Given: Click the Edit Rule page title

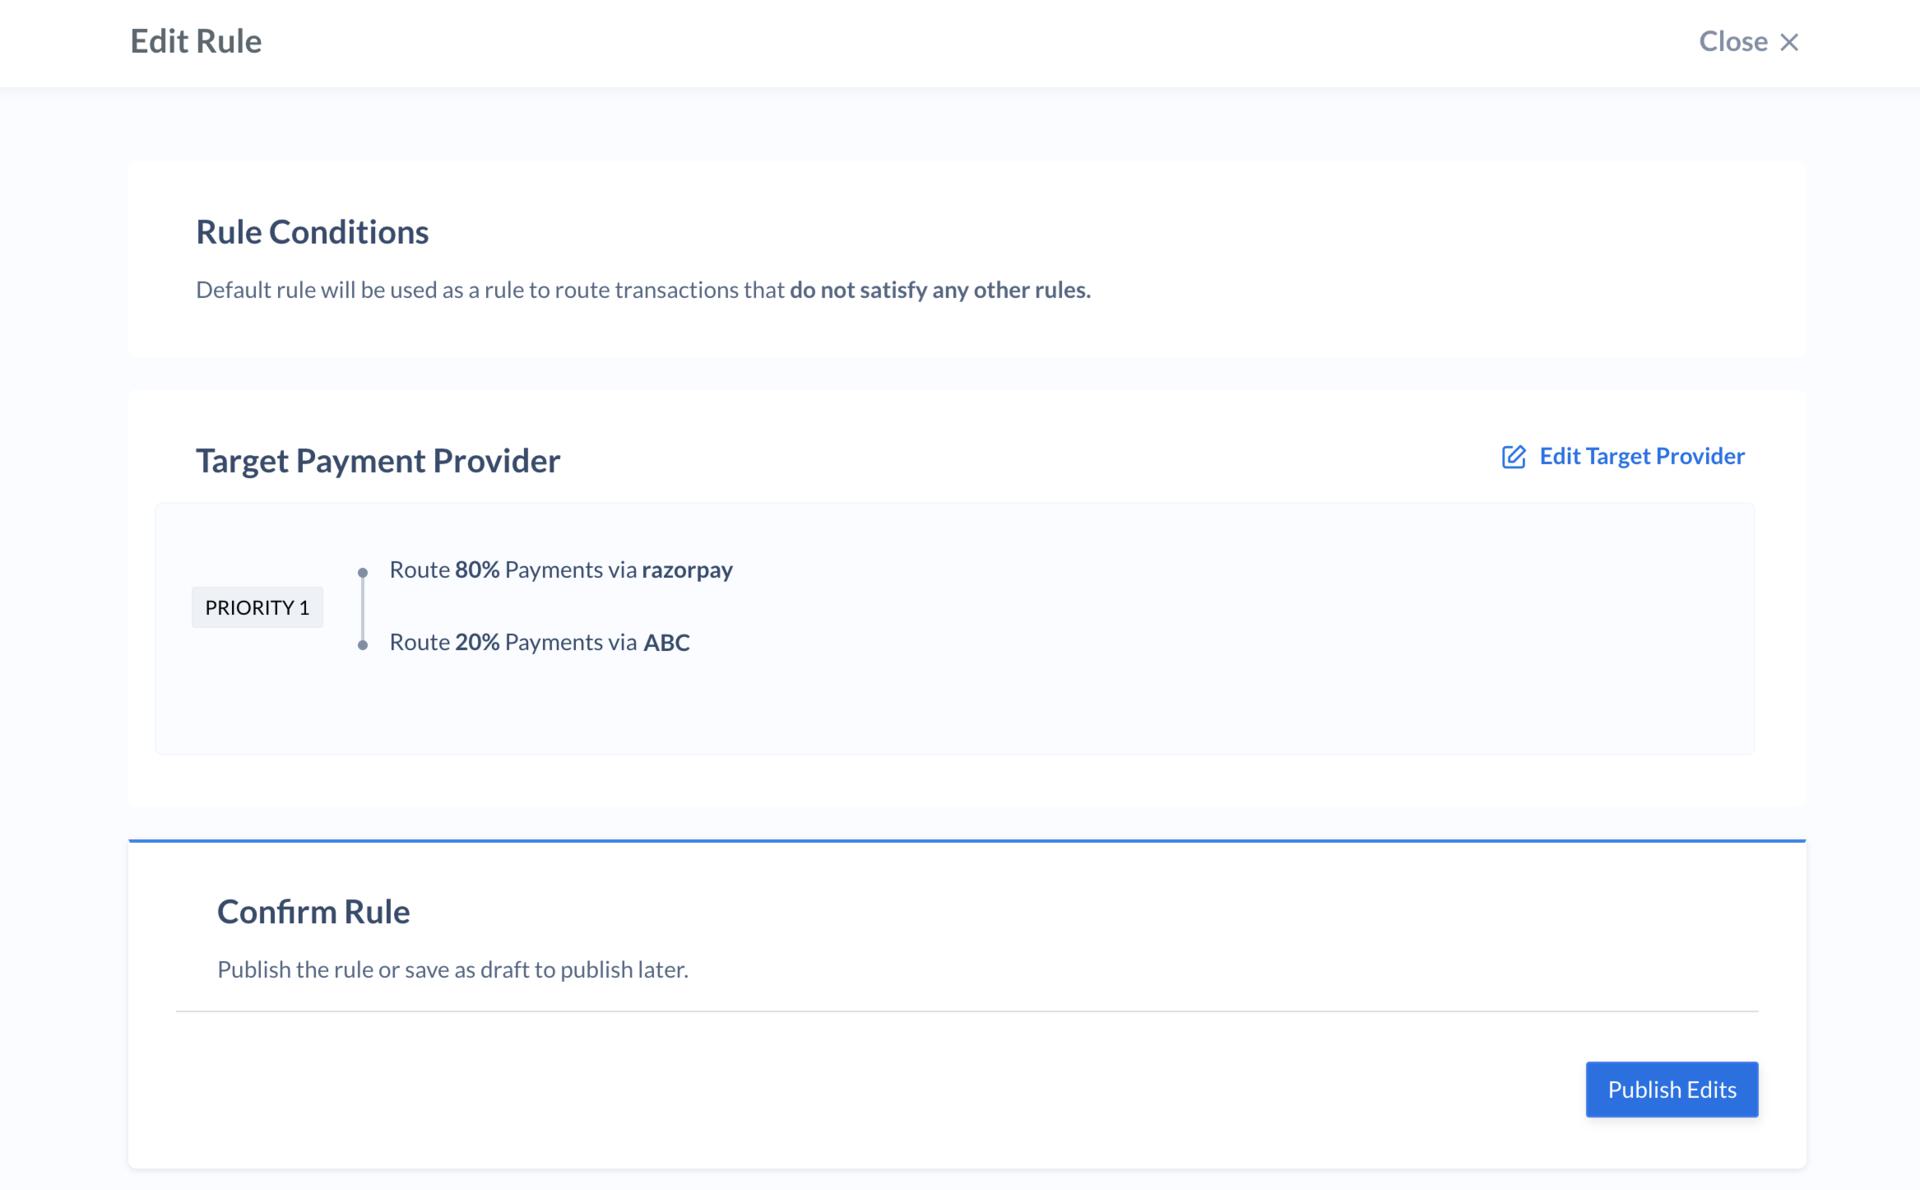Looking at the screenshot, I should click(196, 41).
